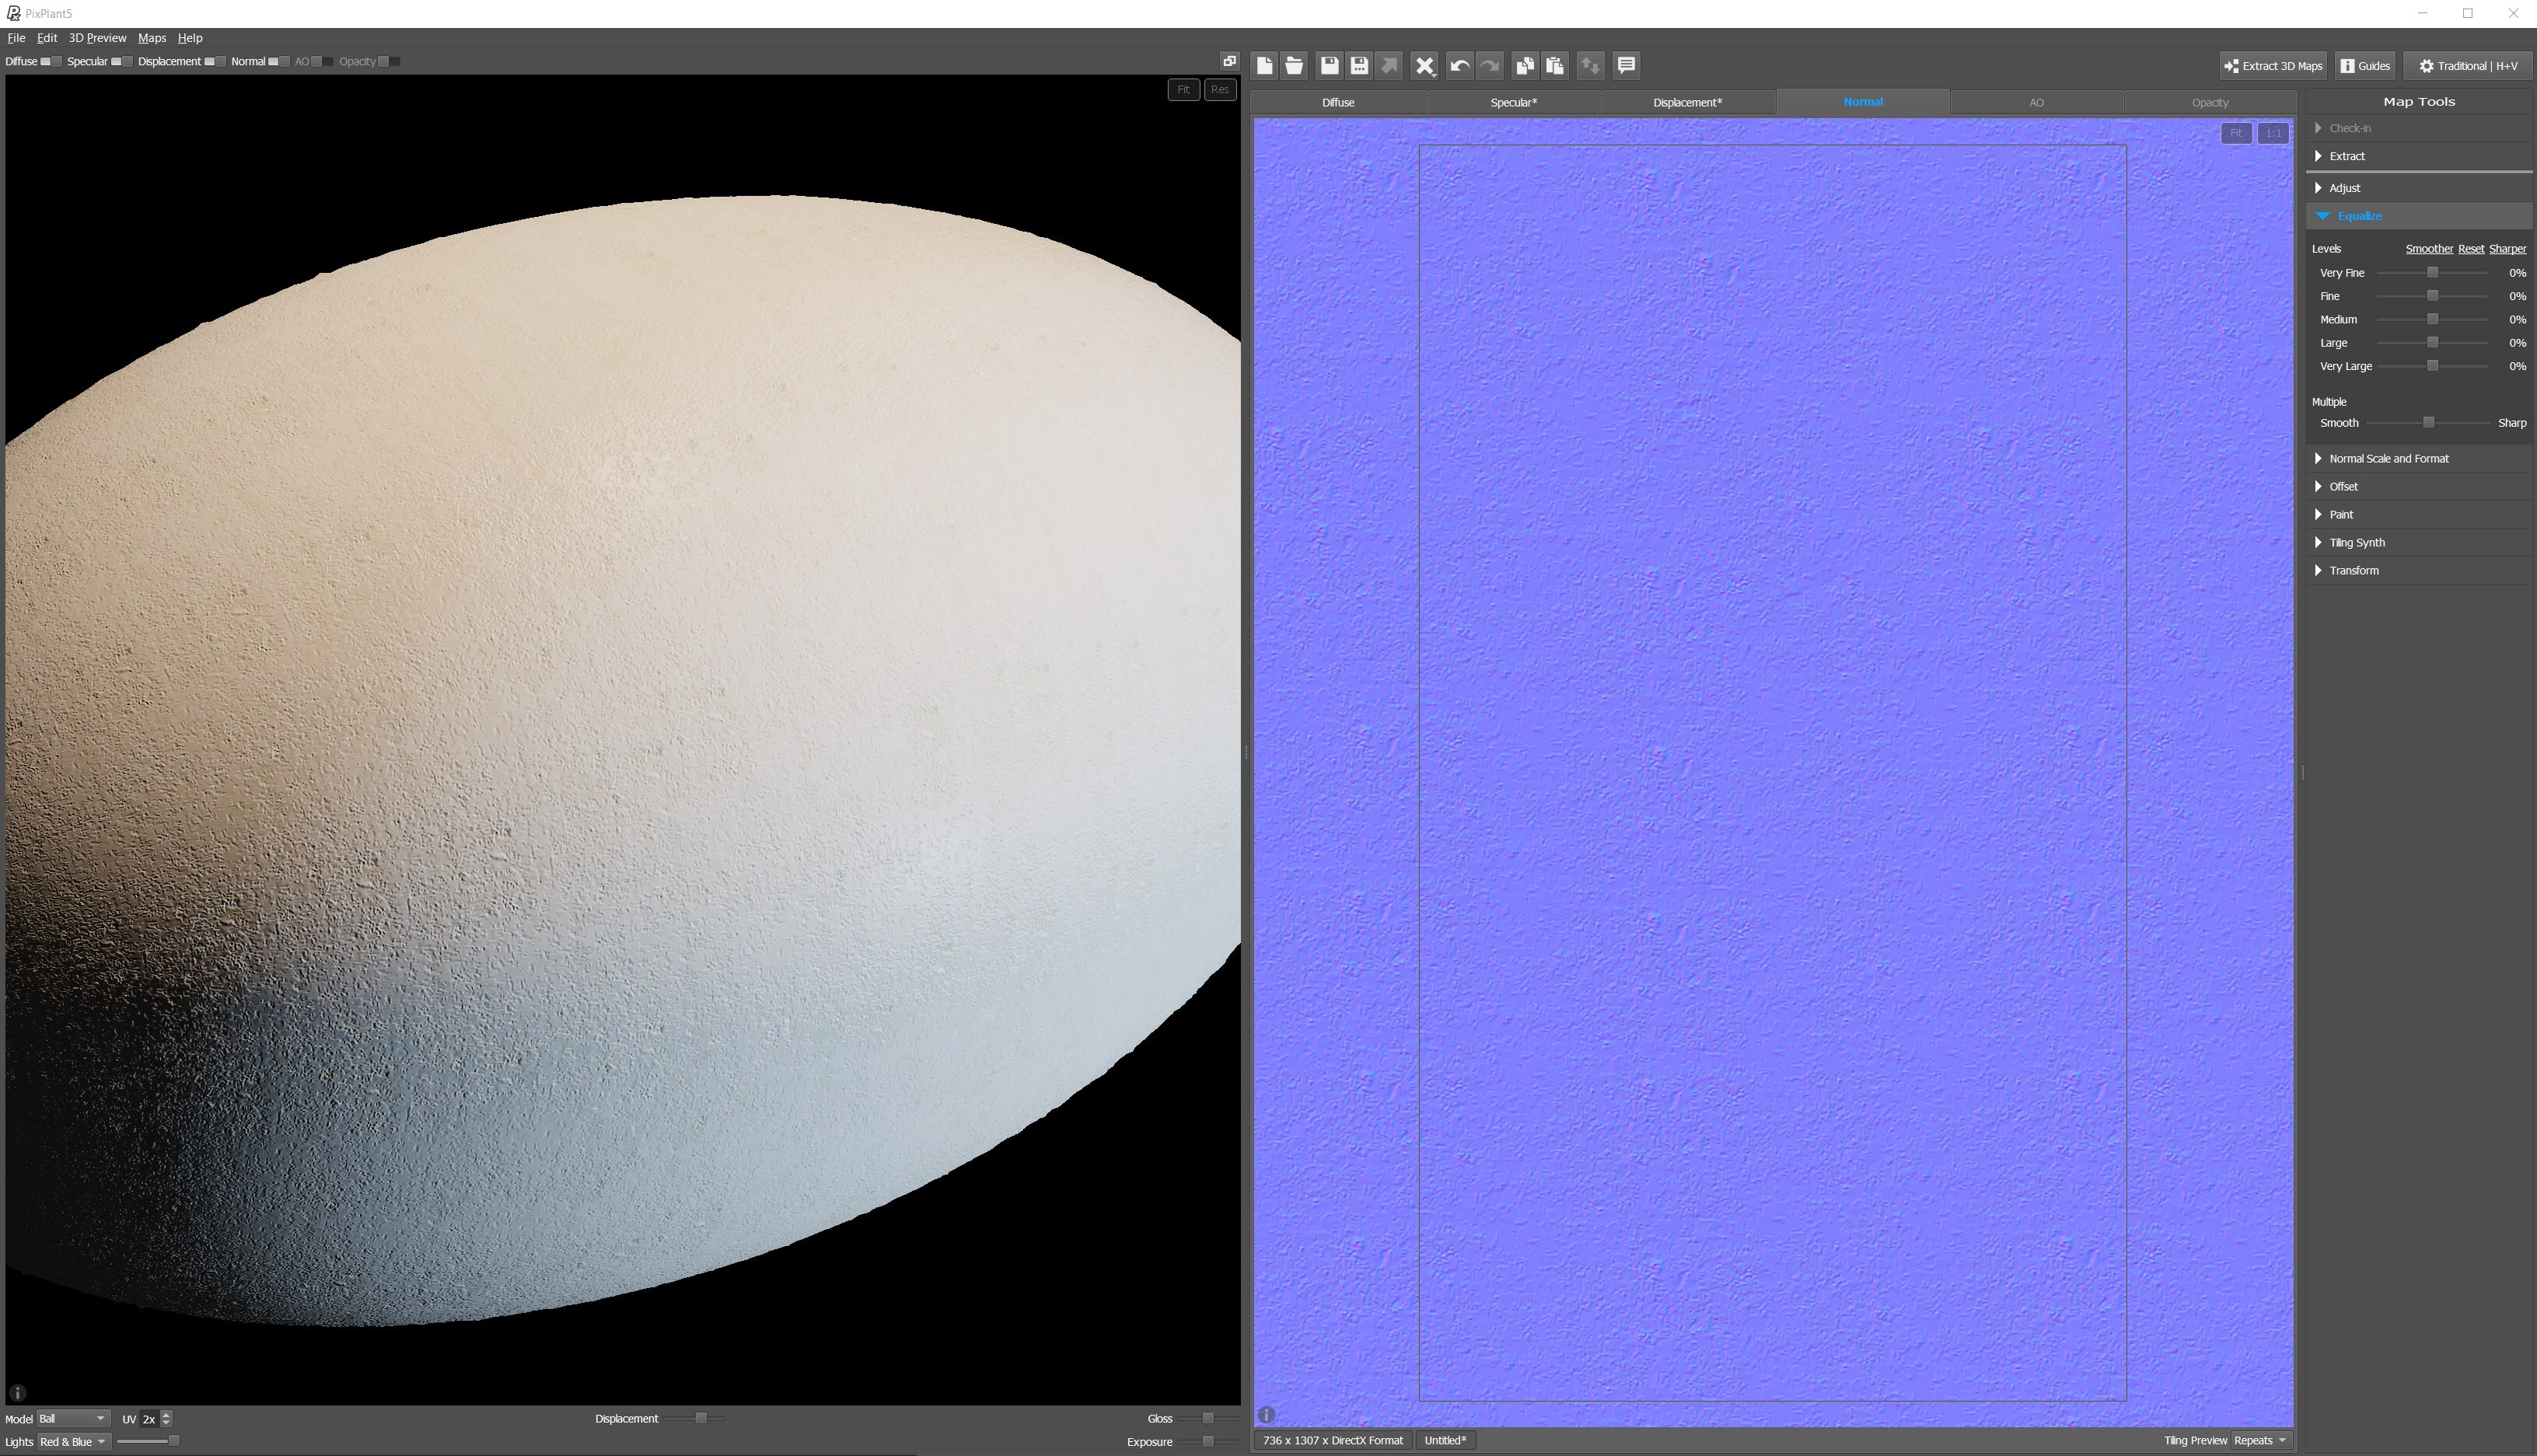Create a new project with the blank page icon

point(1265,66)
